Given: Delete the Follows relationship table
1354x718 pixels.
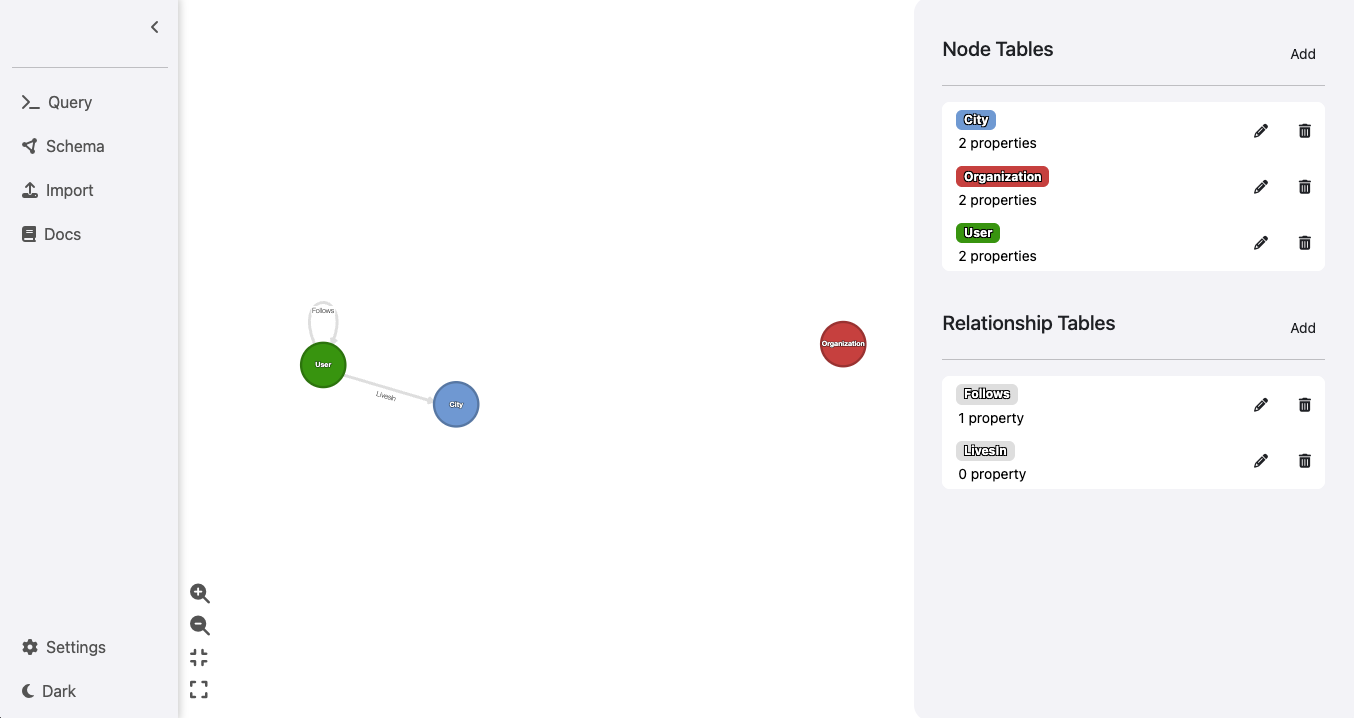Looking at the screenshot, I should click(x=1304, y=405).
